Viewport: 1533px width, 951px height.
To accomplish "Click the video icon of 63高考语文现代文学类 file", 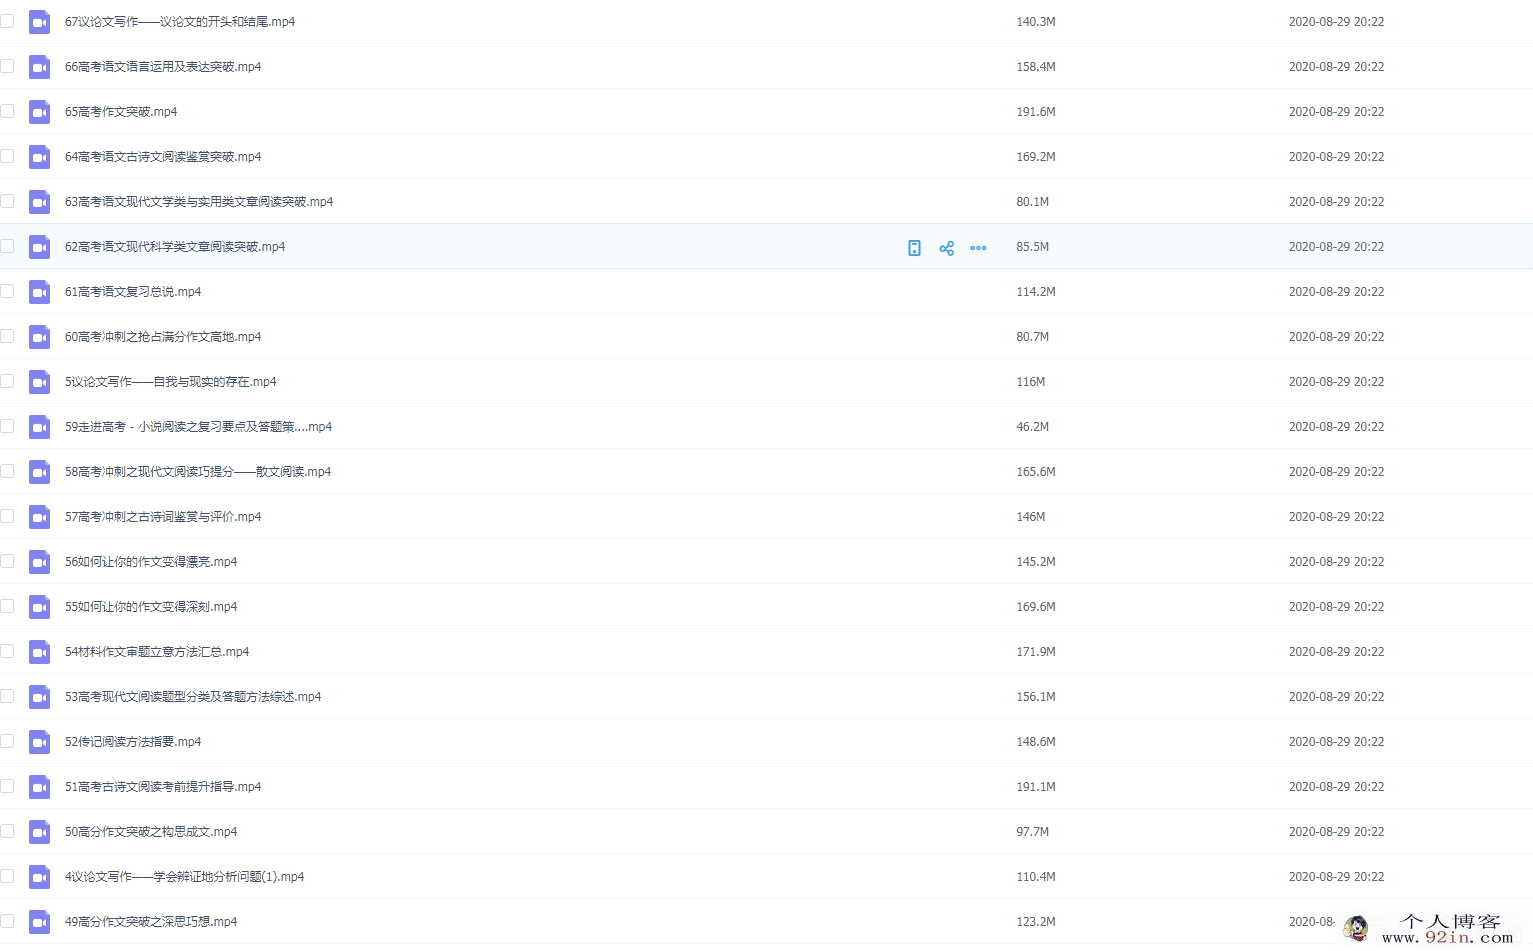I will point(39,202).
